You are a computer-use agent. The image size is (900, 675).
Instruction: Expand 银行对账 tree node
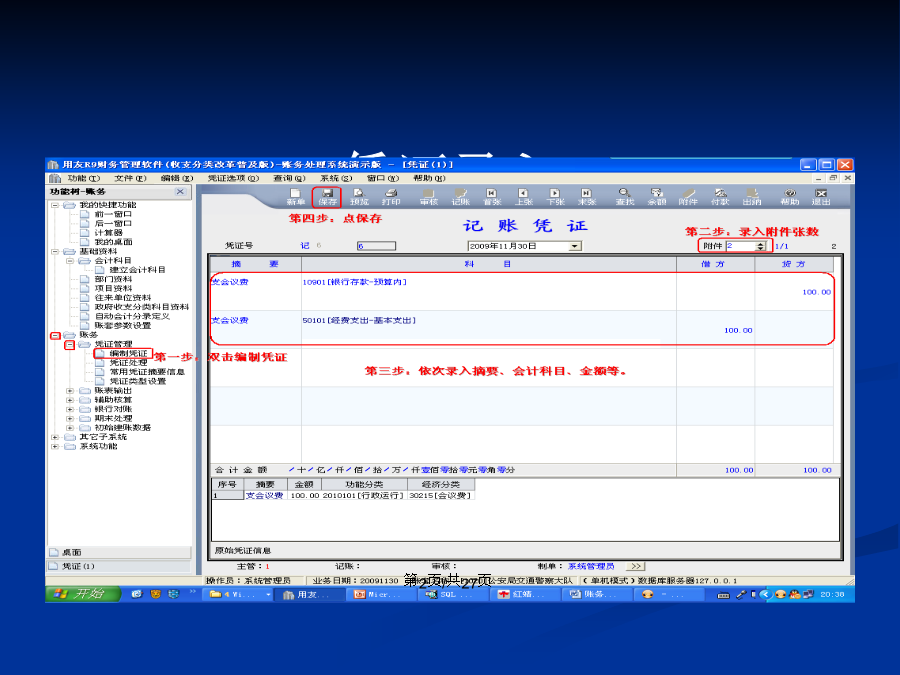click(70, 409)
